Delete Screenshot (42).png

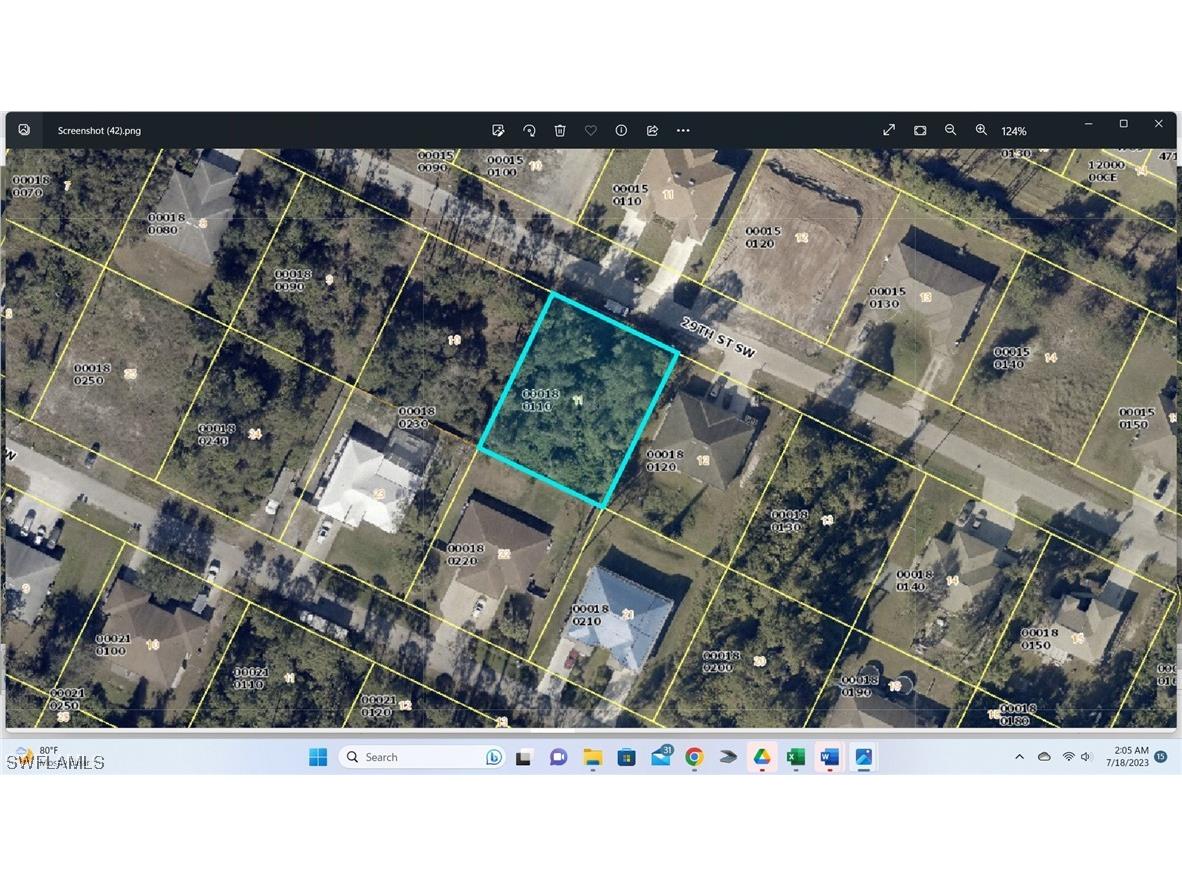pyautogui.click(x=560, y=130)
